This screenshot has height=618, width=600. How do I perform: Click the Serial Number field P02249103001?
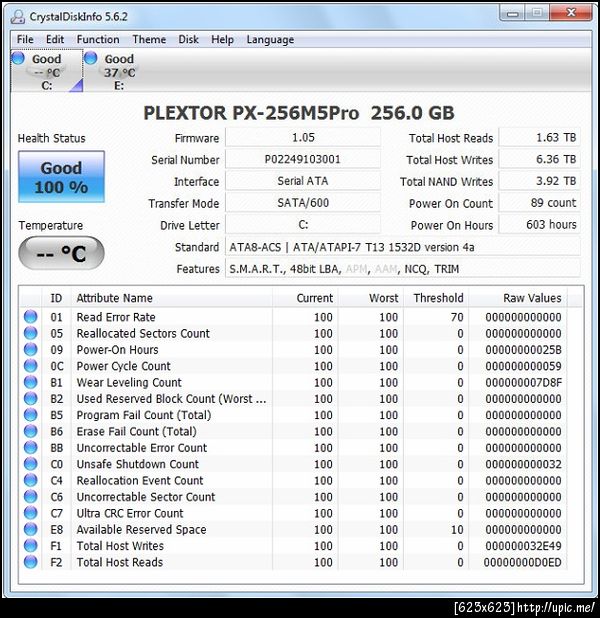[x=303, y=159]
